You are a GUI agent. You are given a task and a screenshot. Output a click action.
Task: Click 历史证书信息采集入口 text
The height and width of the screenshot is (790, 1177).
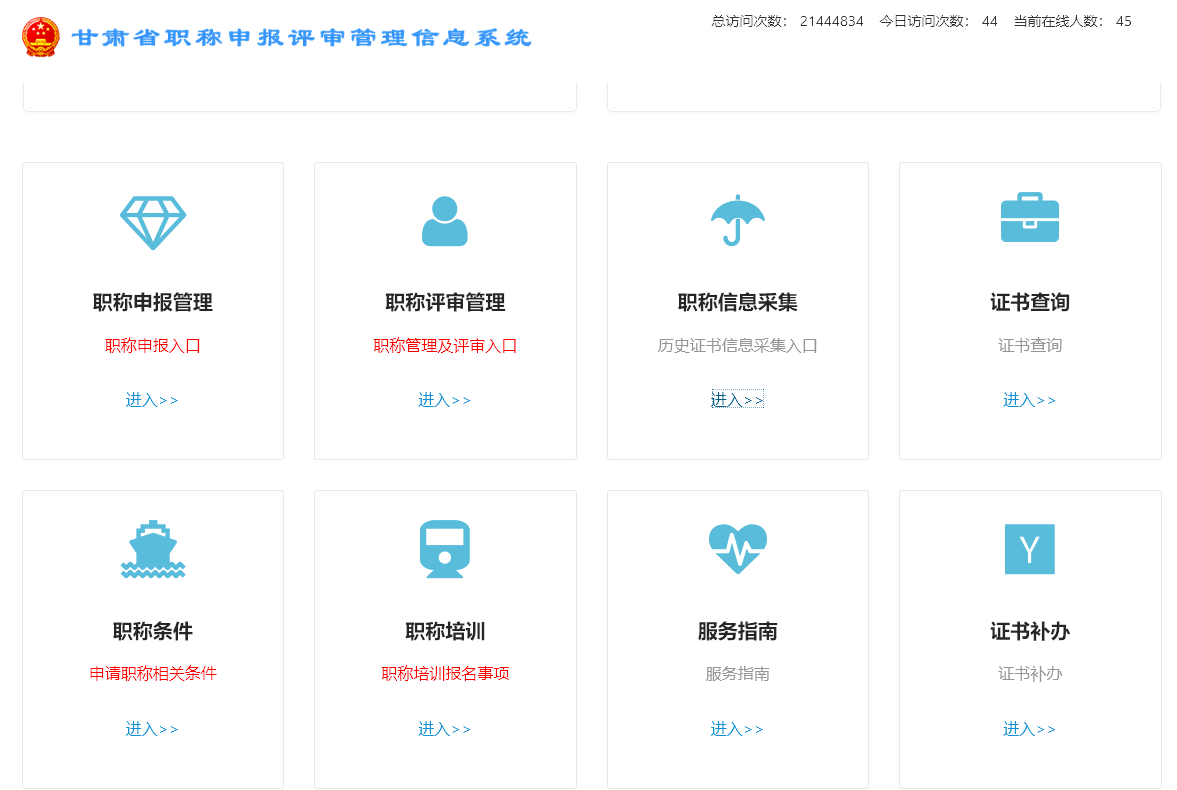pos(737,346)
